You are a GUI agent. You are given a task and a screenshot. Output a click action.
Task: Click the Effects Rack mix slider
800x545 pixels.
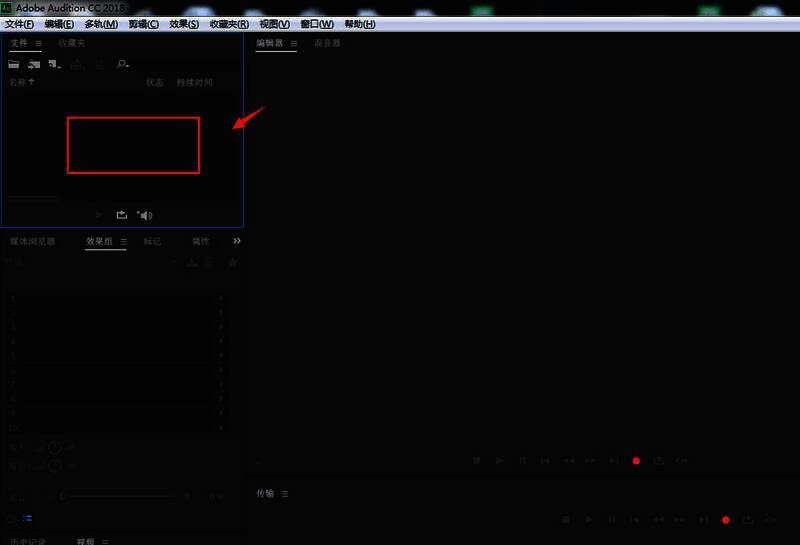[x=120, y=496]
